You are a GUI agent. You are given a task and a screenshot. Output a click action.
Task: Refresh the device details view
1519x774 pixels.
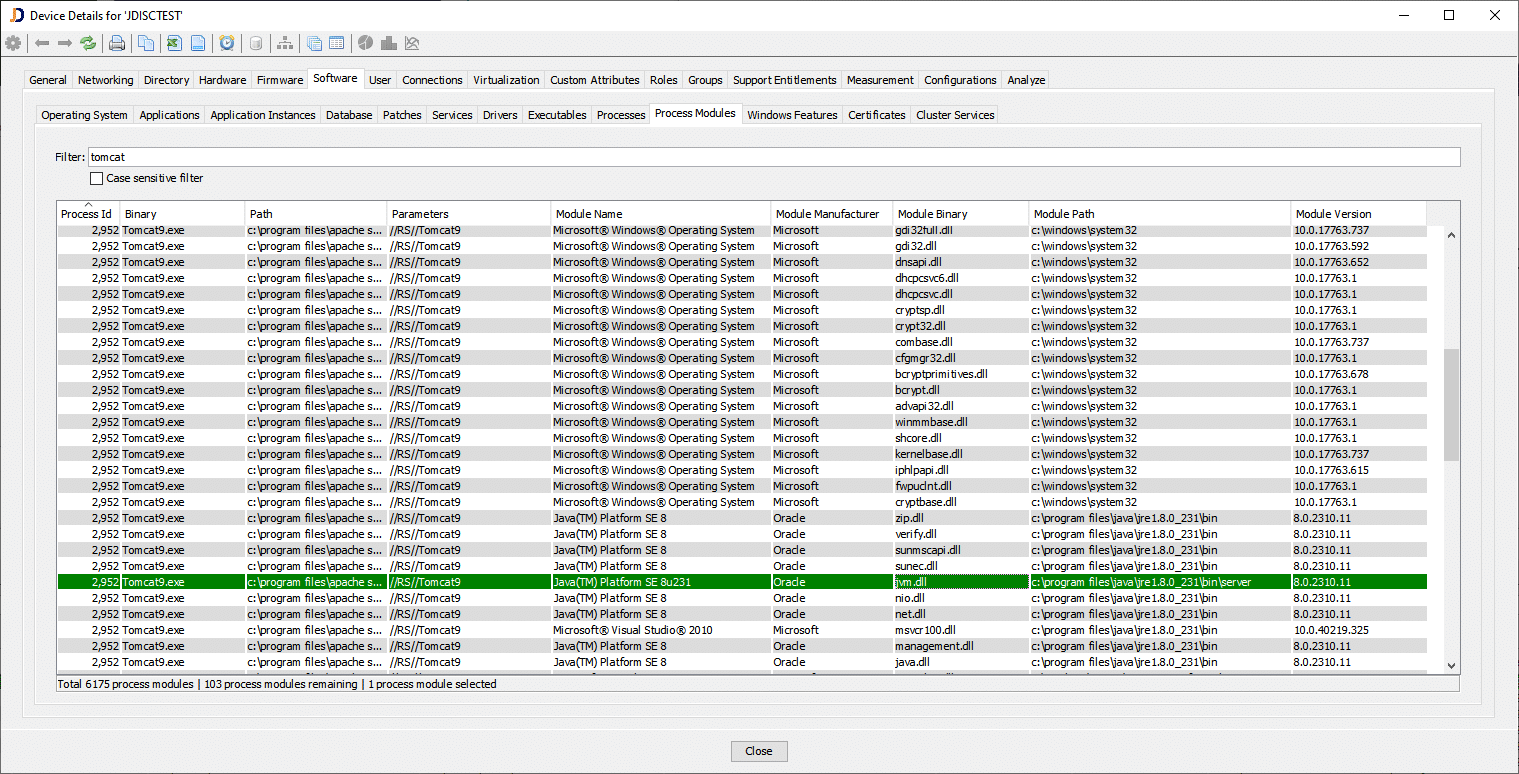coord(87,43)
